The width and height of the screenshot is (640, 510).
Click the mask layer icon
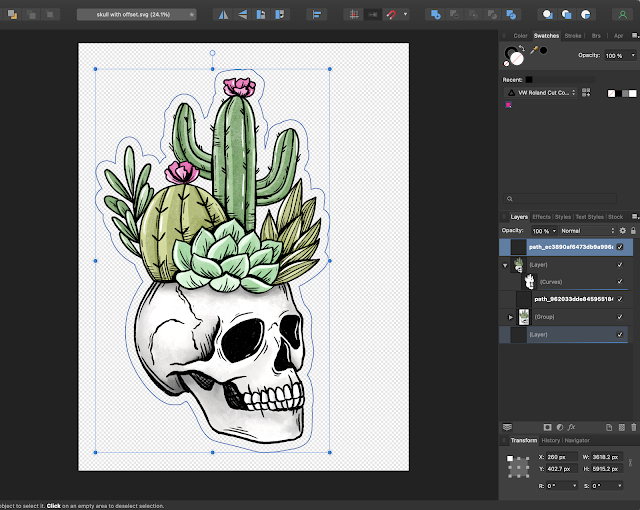547,427
